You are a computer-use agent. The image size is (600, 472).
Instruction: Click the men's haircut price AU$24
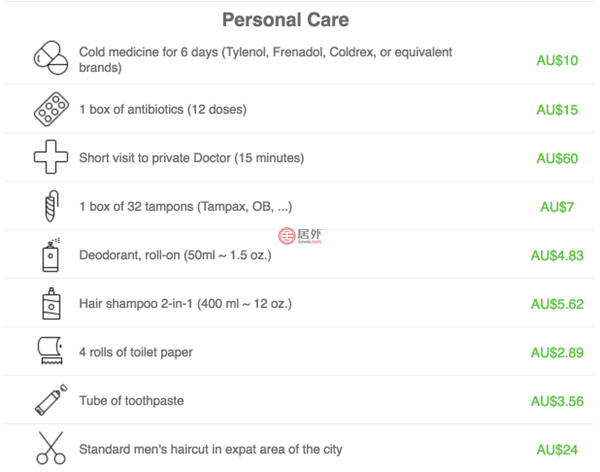tap(557, 449)
